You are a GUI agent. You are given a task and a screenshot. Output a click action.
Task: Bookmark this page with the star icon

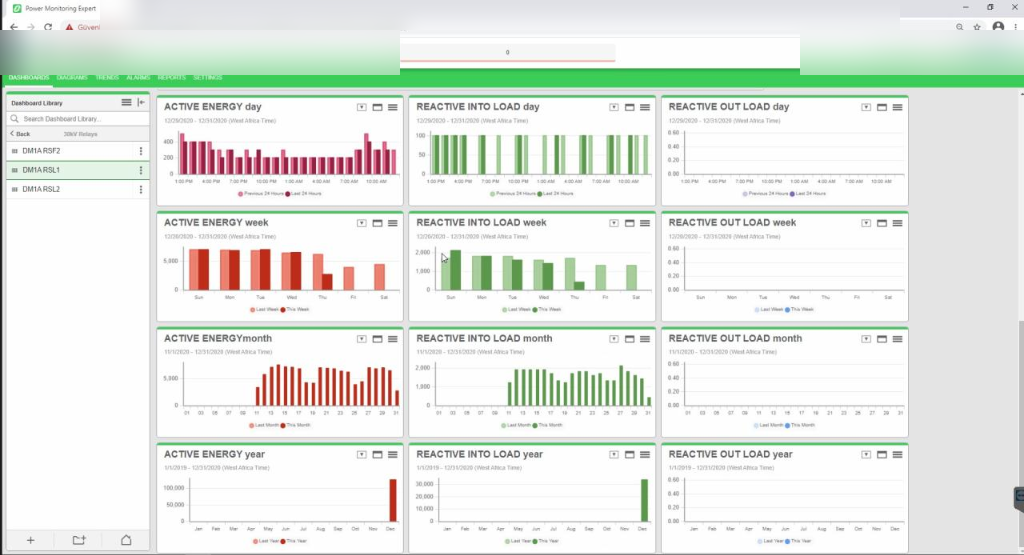(x=977, y=27)
